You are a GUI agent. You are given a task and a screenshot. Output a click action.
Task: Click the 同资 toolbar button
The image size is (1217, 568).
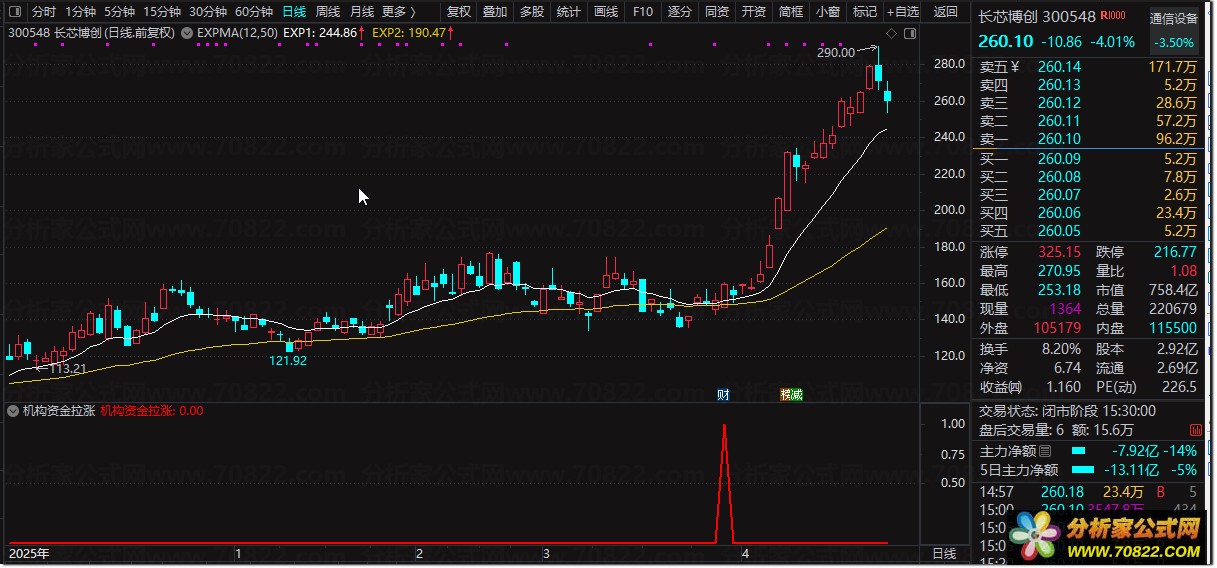pos(716,12)
